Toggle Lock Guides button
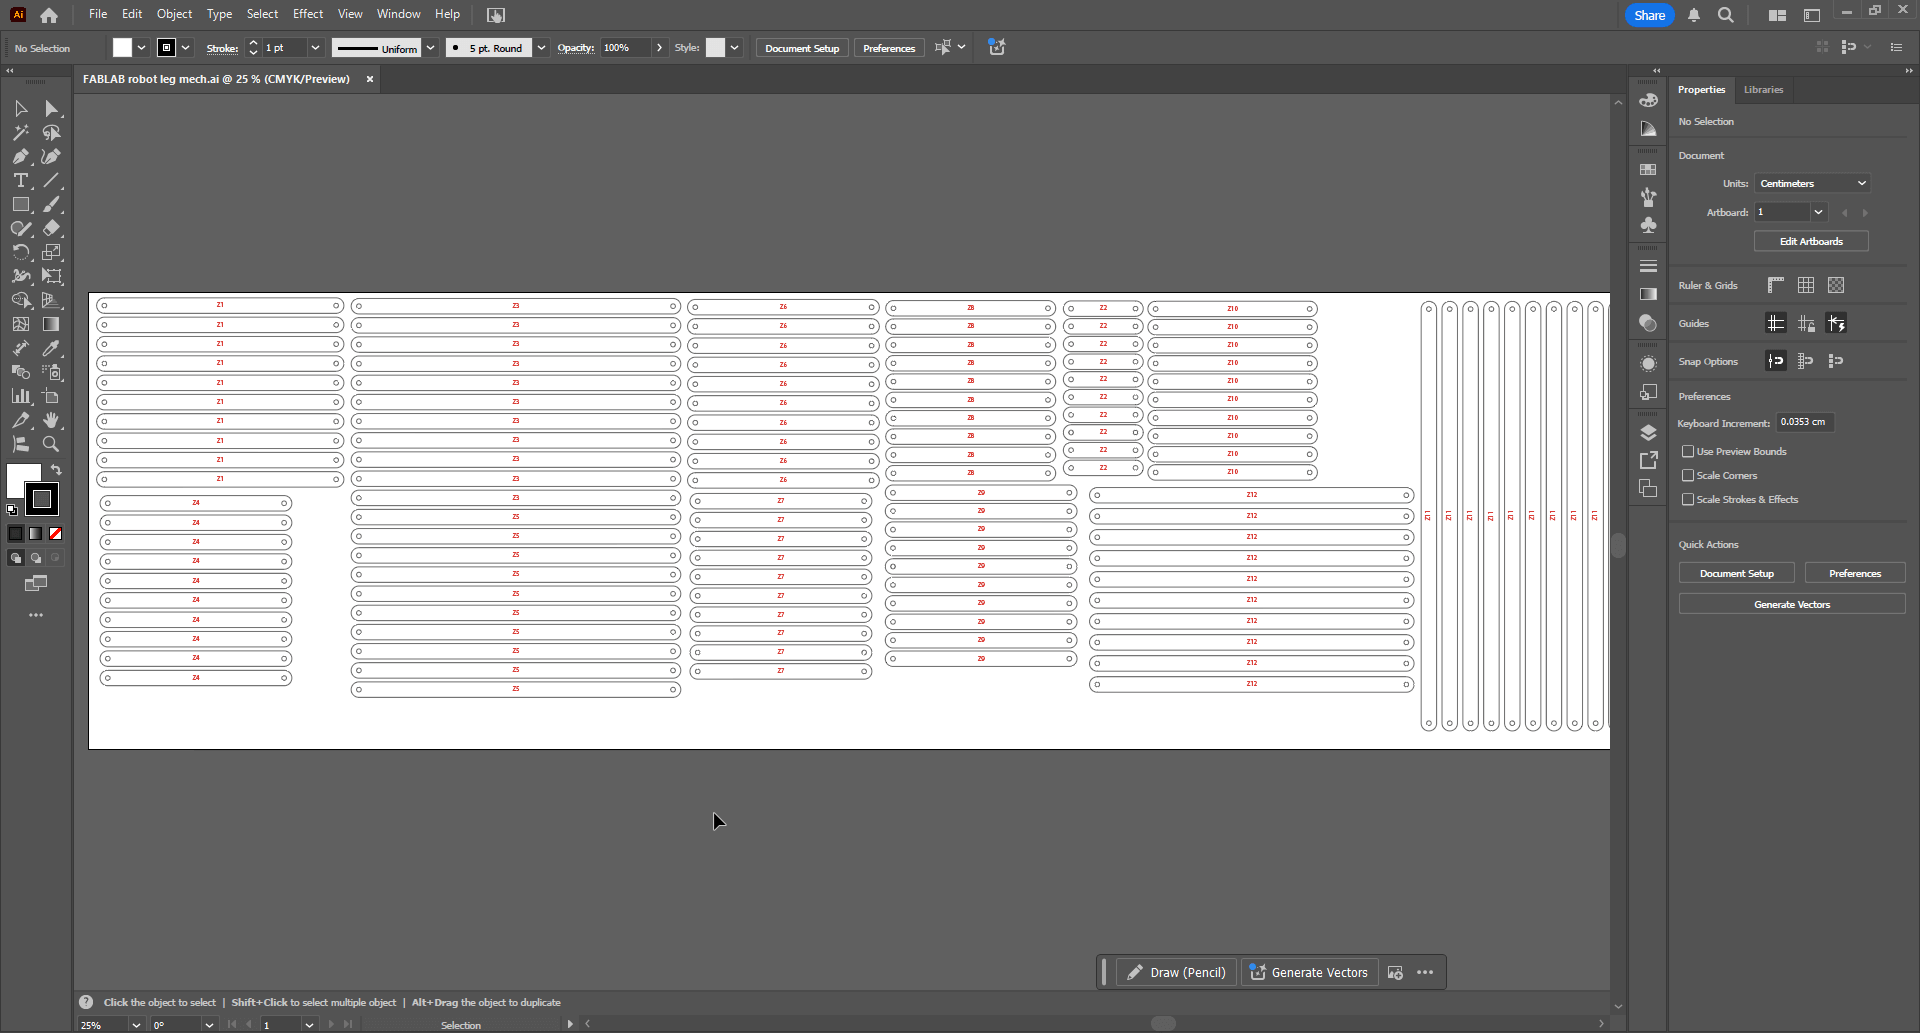 (1806, 323)
